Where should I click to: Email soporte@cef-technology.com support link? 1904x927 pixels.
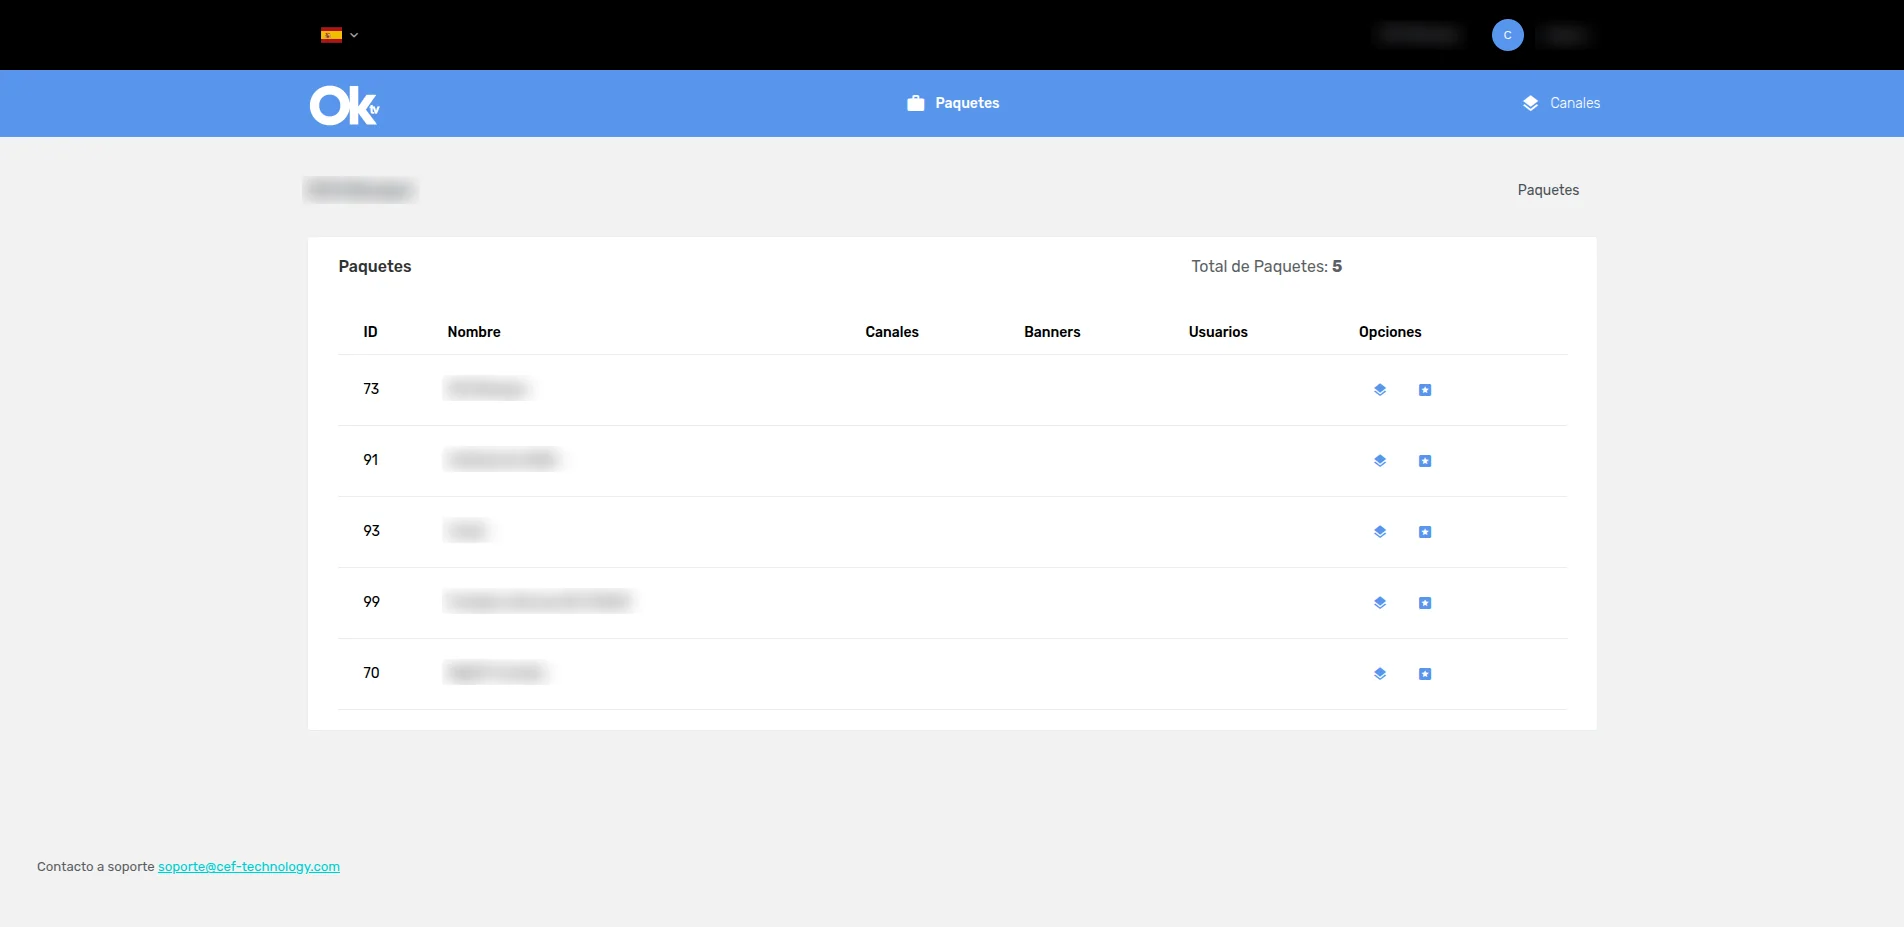coord(249,867)
